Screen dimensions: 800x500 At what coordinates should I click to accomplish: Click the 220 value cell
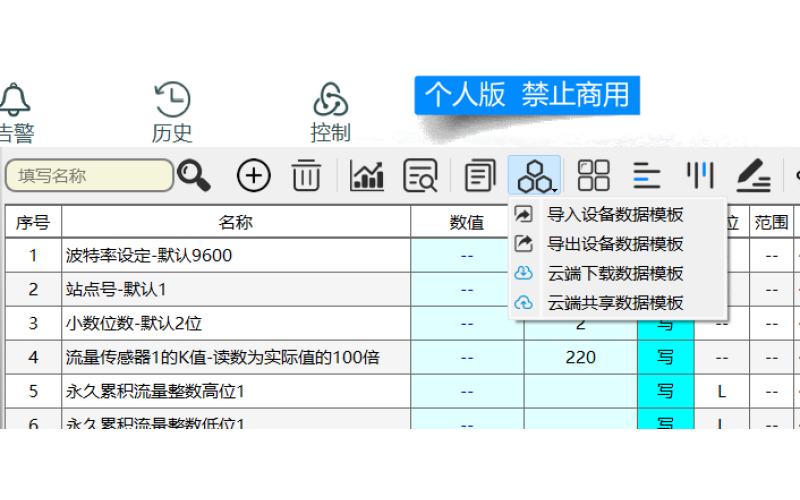point(581,357)
